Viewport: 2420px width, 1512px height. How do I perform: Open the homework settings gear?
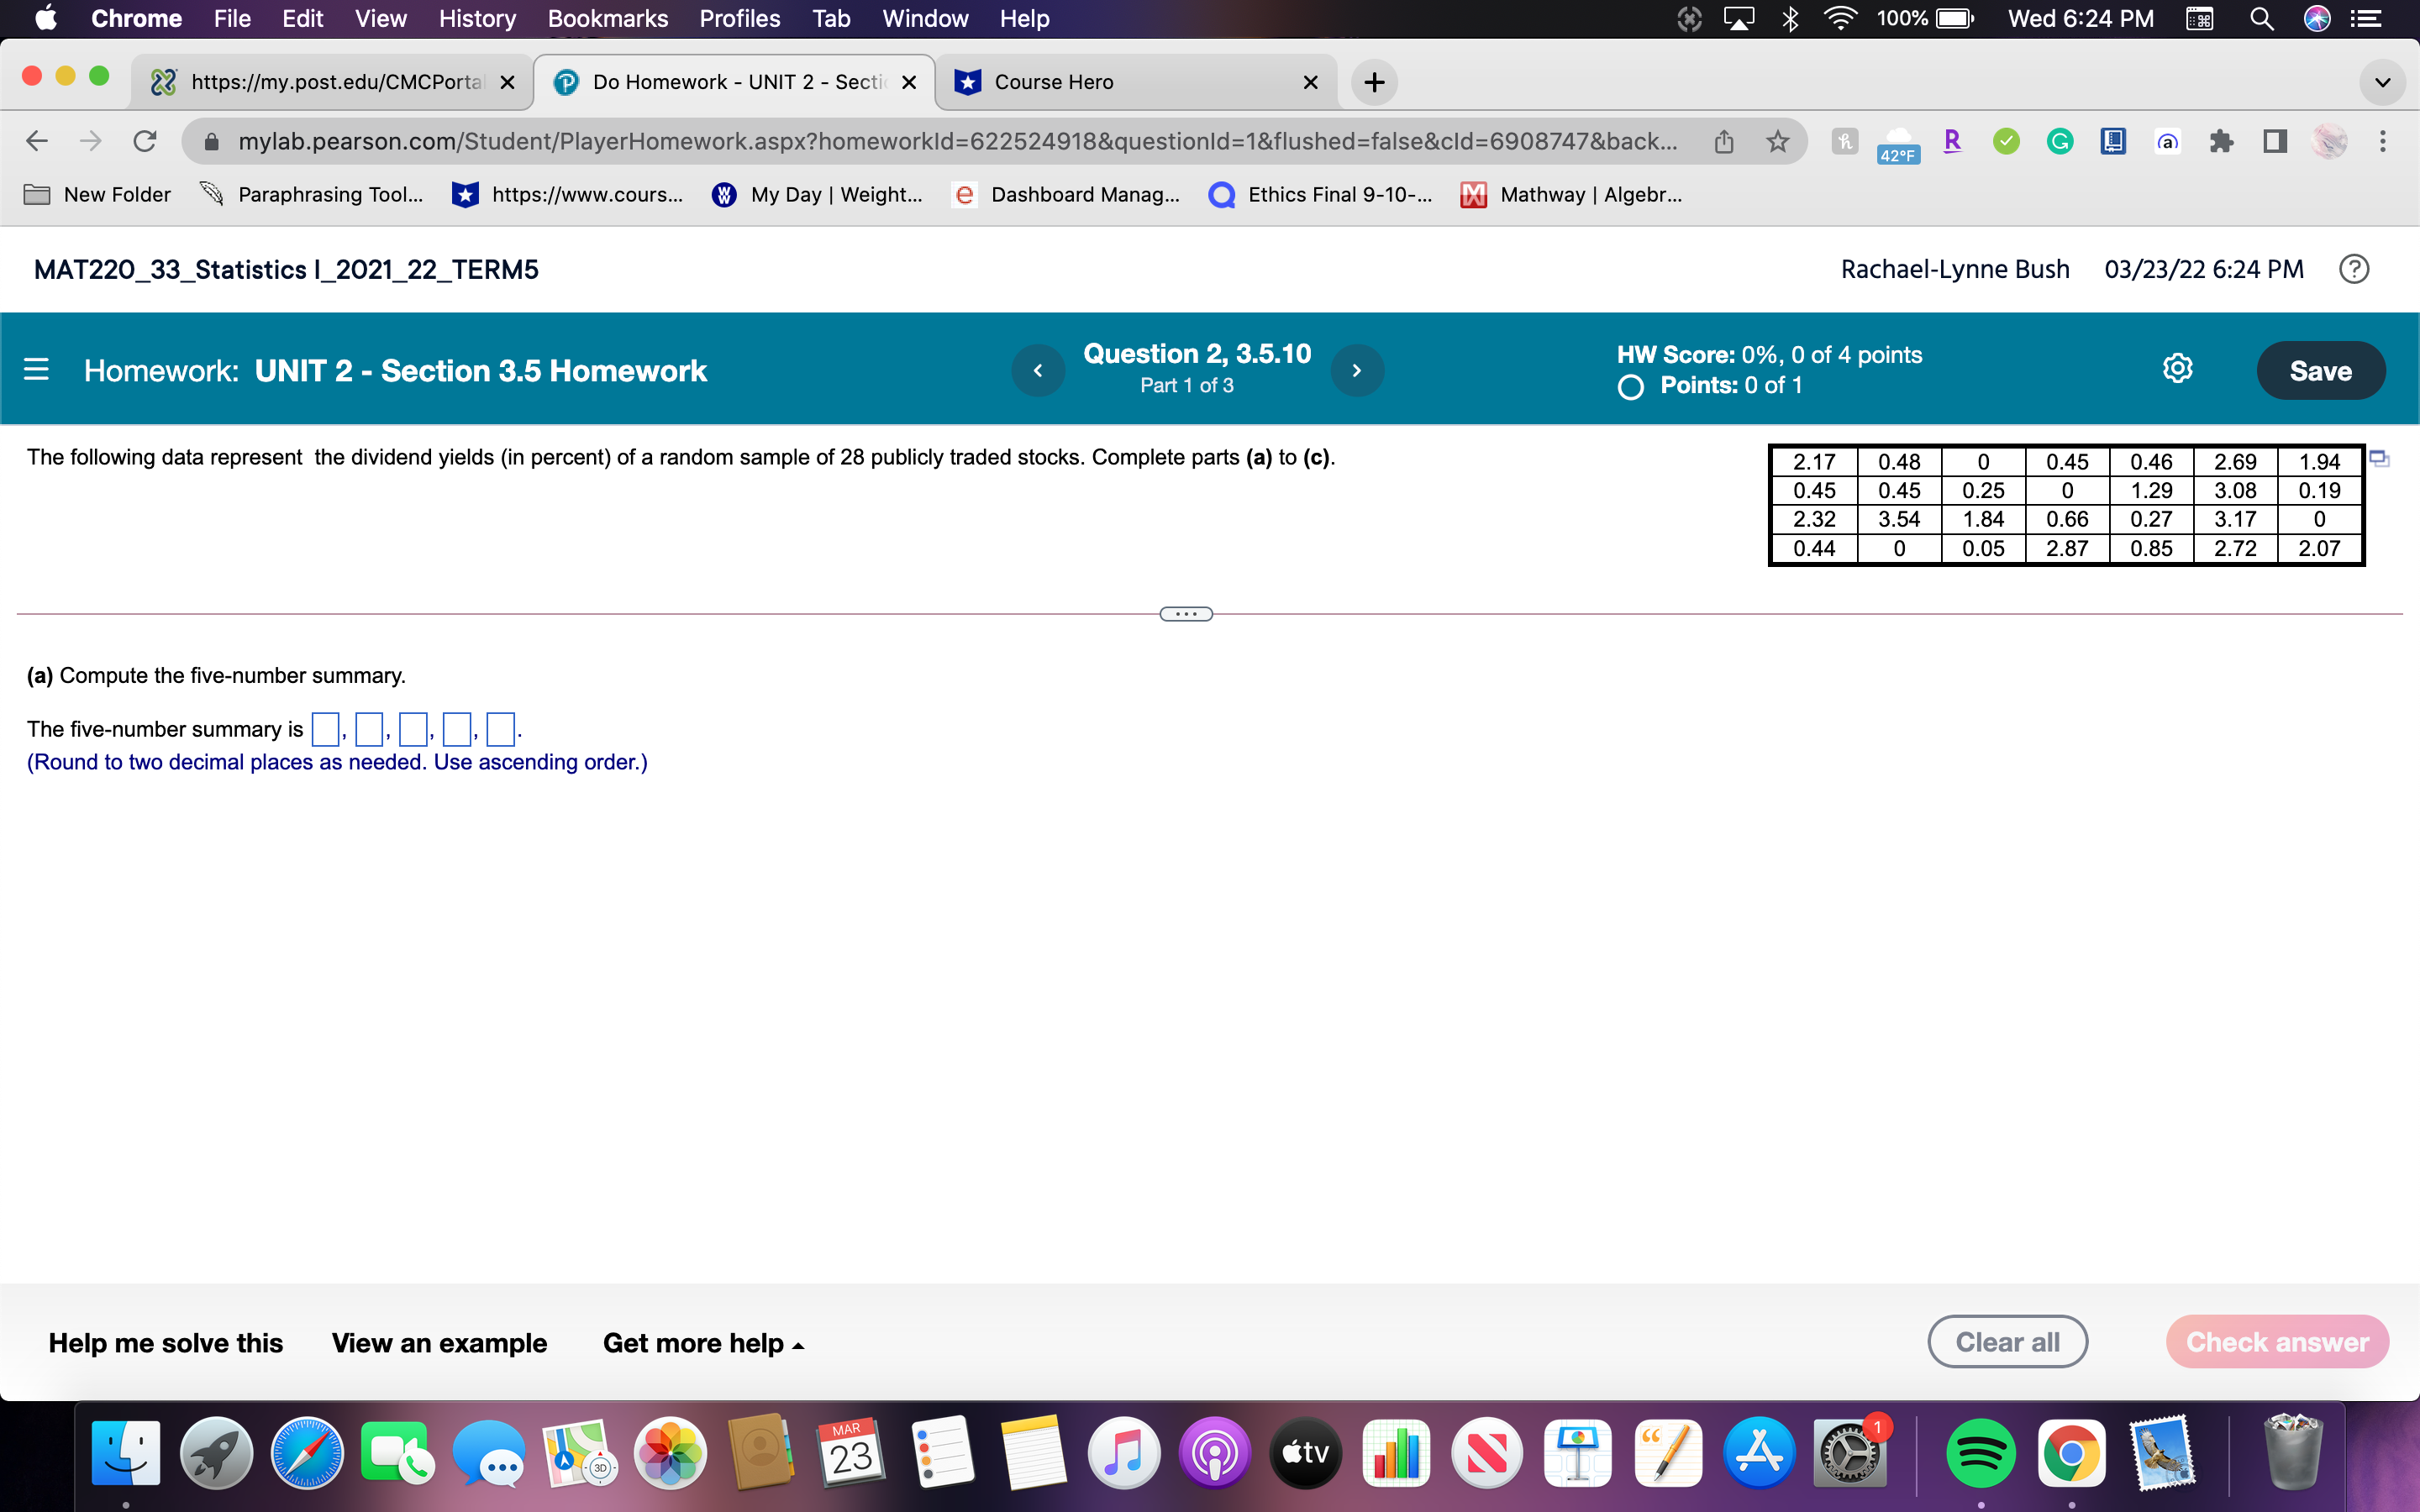click(x=2177, y=369)
